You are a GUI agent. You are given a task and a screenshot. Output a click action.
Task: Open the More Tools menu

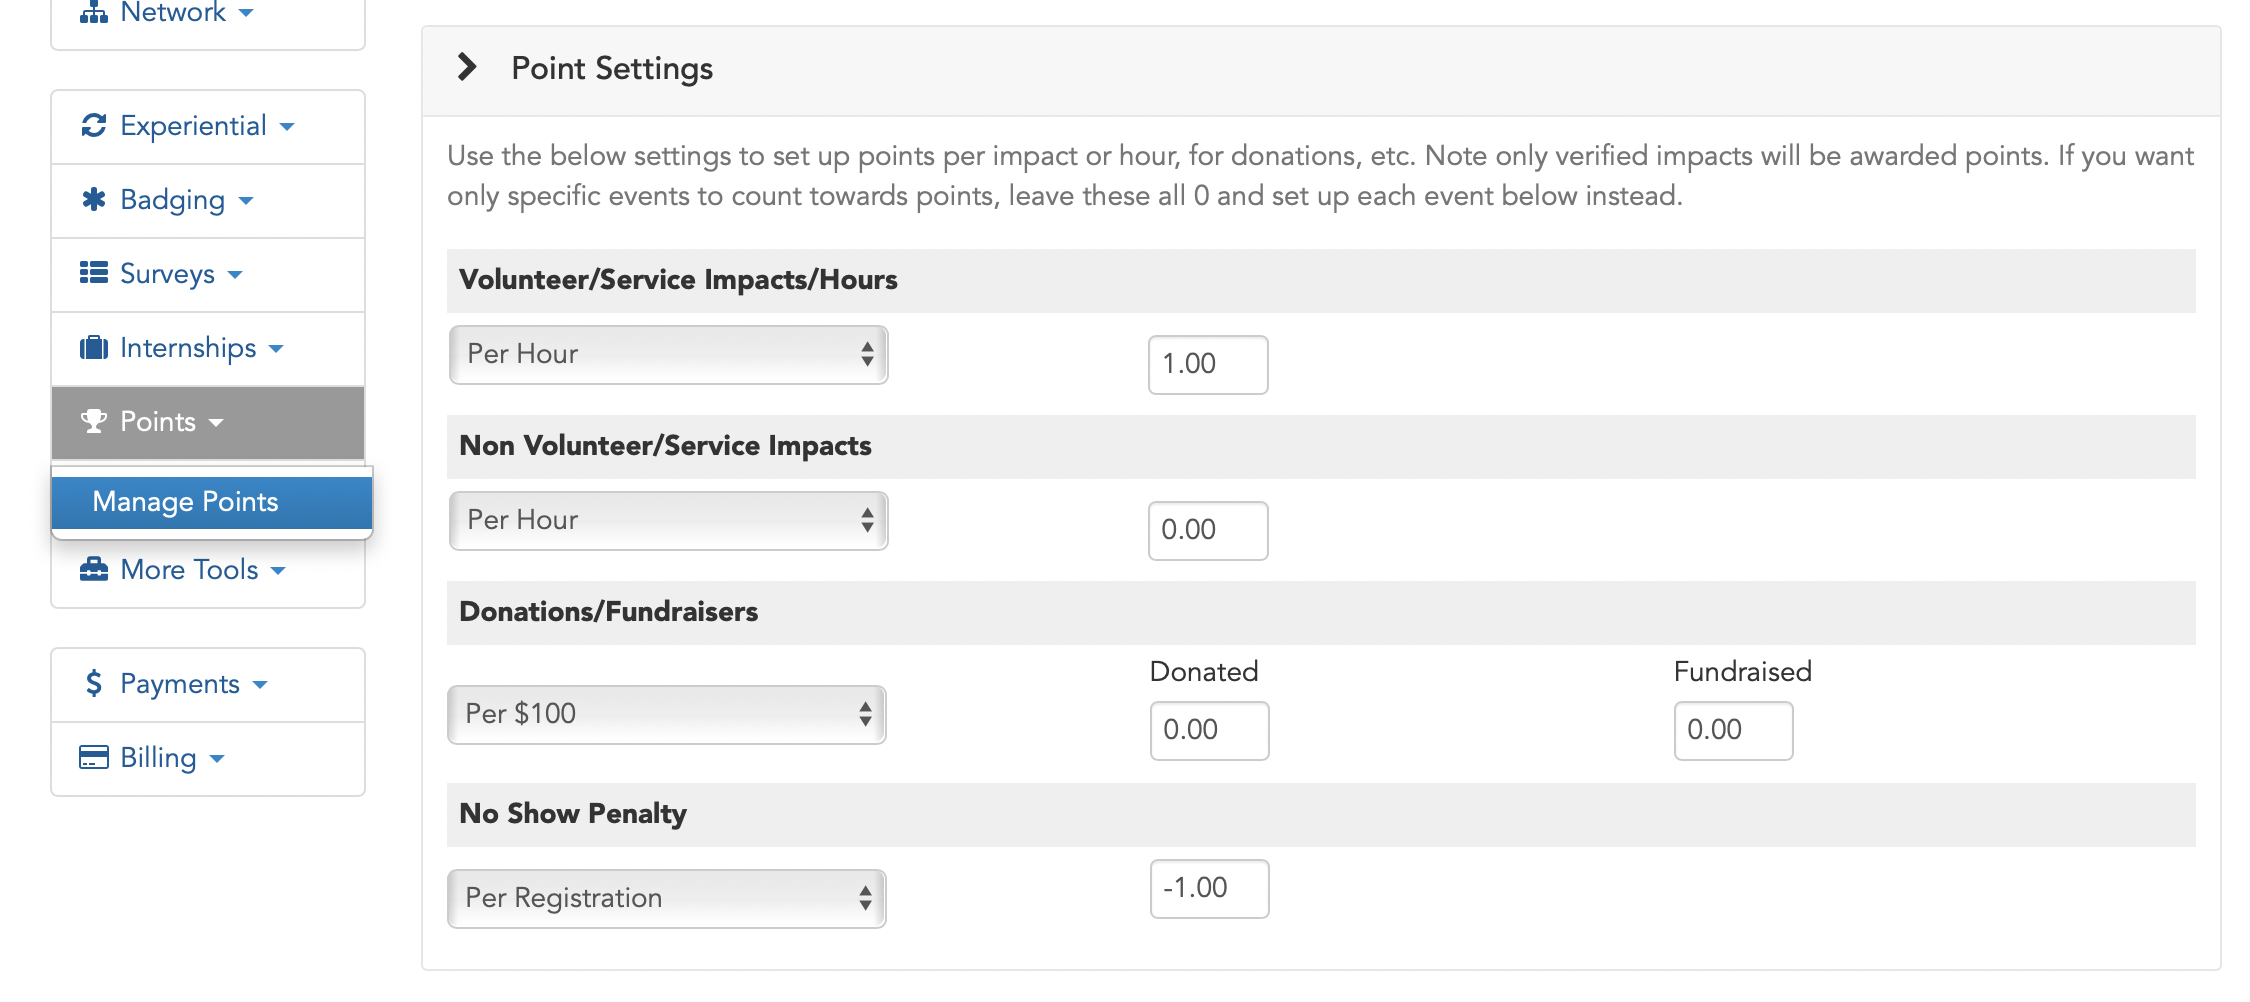208,570
